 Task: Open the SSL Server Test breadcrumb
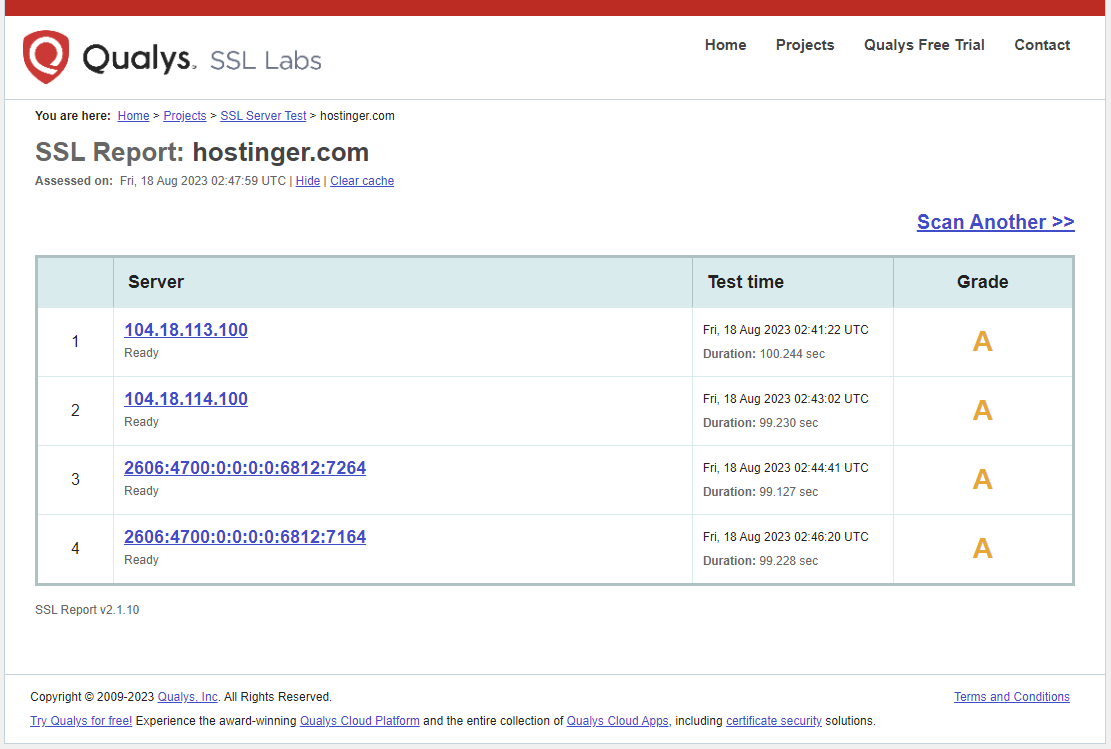pos(262,115)
